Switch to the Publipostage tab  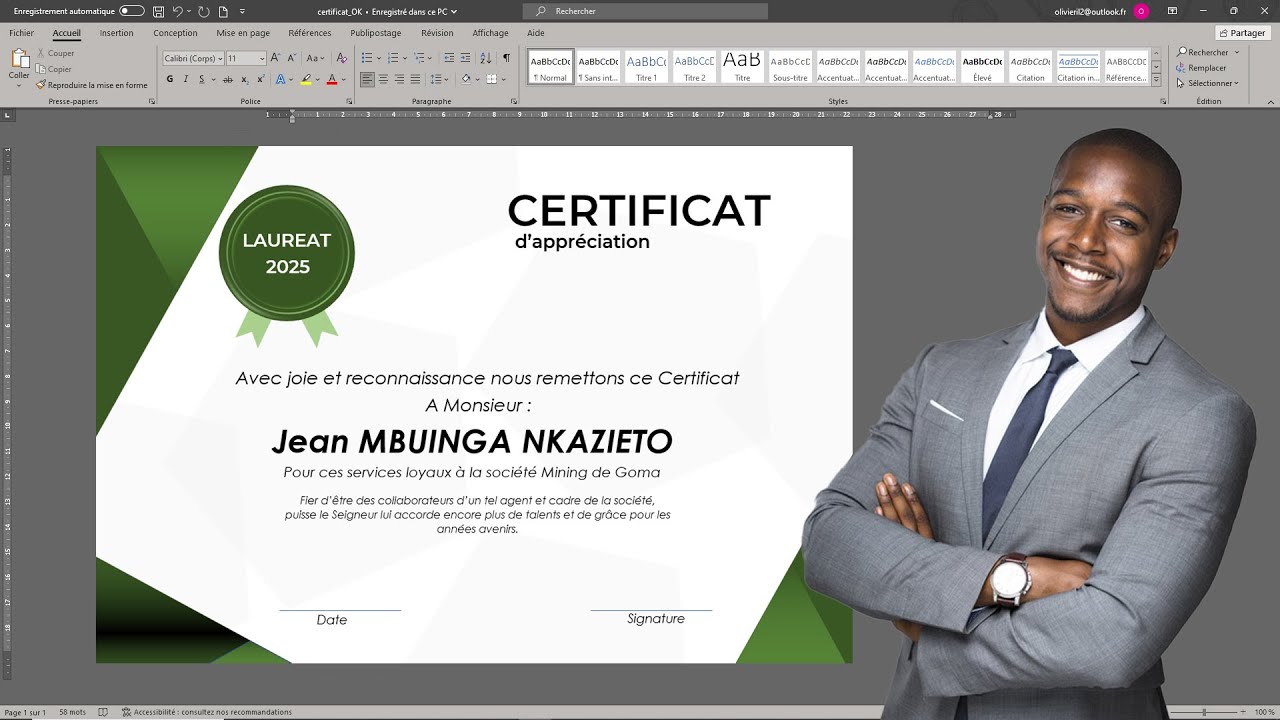(376, 33)
